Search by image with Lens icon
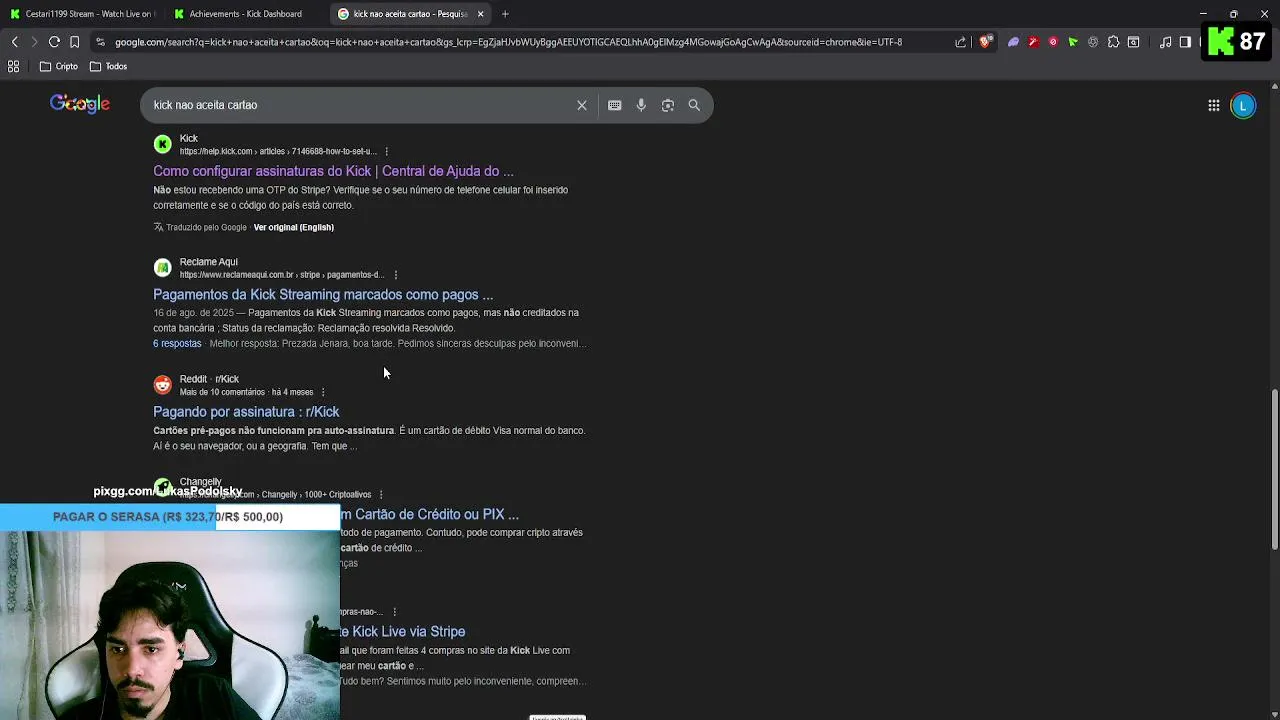 click(668, 105)
